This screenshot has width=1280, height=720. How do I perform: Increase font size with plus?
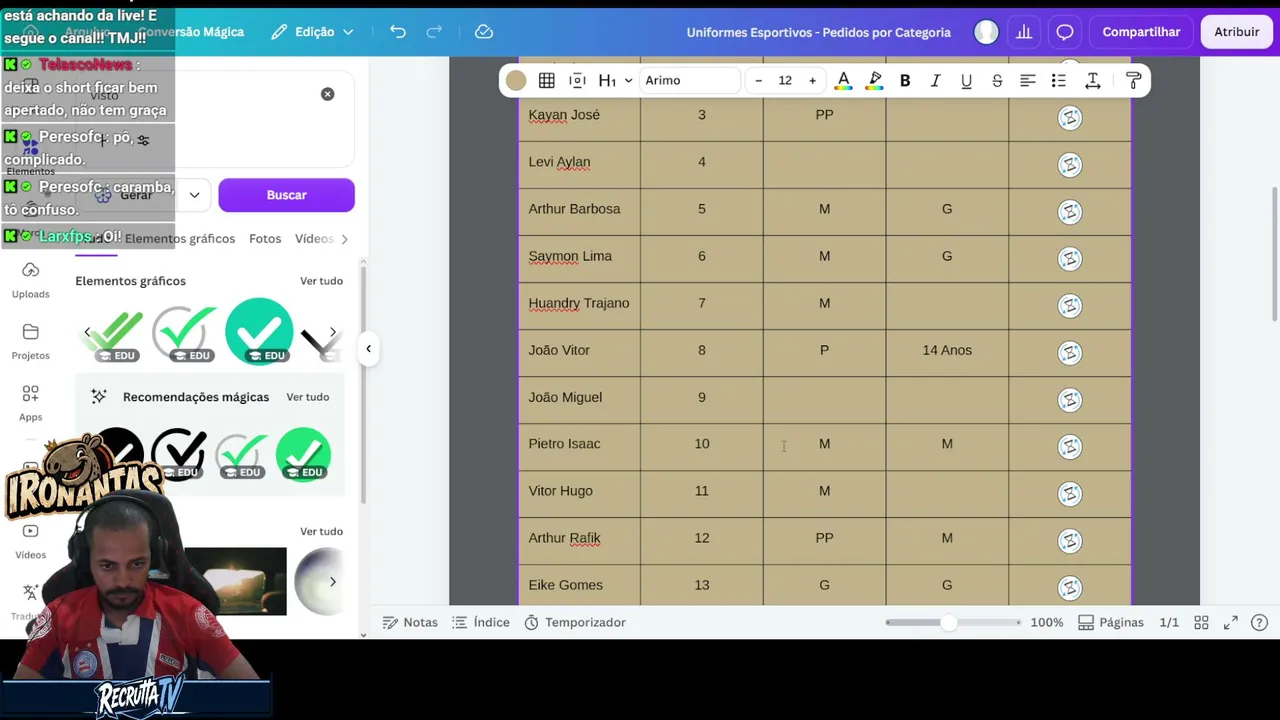812,80
